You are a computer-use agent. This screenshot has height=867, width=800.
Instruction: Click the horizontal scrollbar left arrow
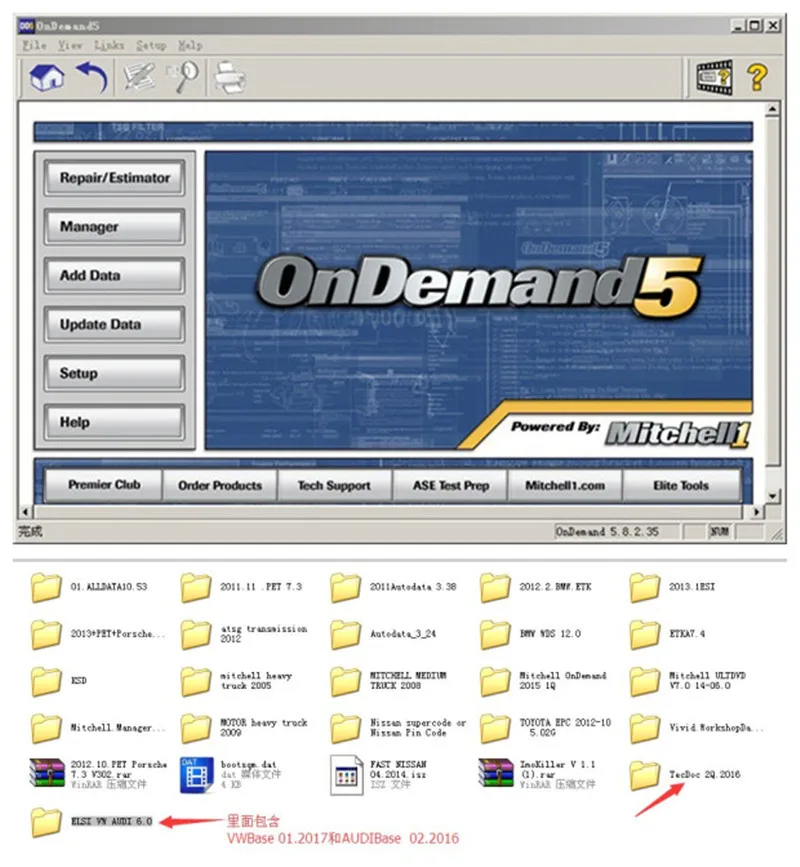(25, 512)
